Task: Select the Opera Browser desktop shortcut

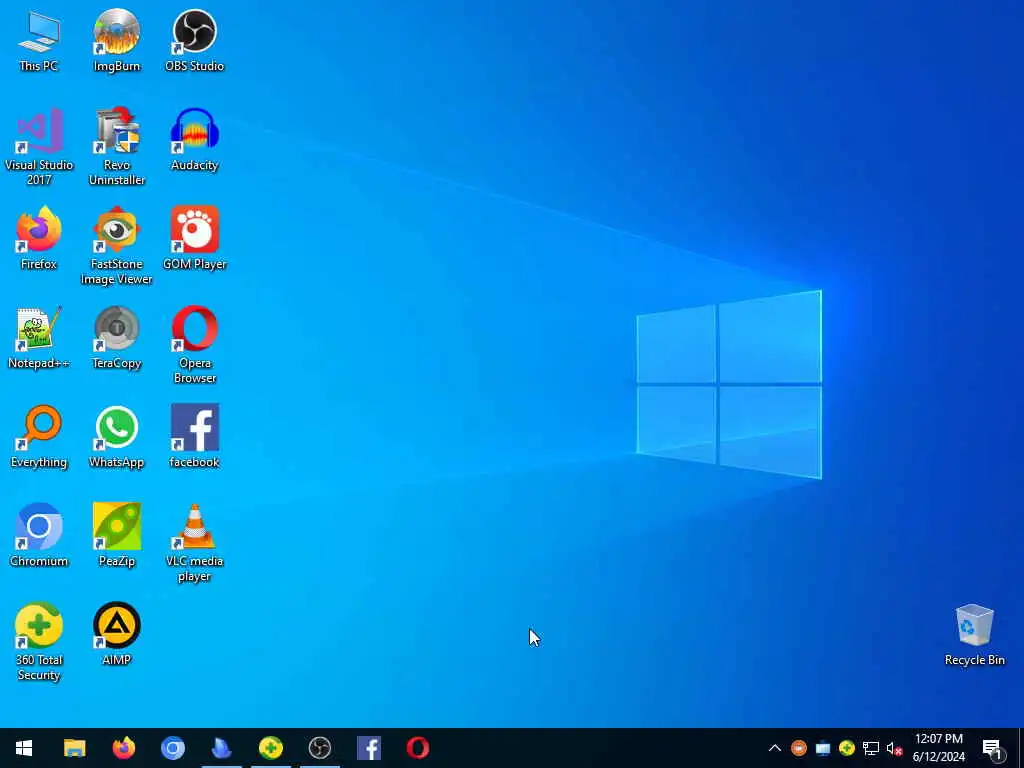Action: pyautogui.click(x=194, y=345)
